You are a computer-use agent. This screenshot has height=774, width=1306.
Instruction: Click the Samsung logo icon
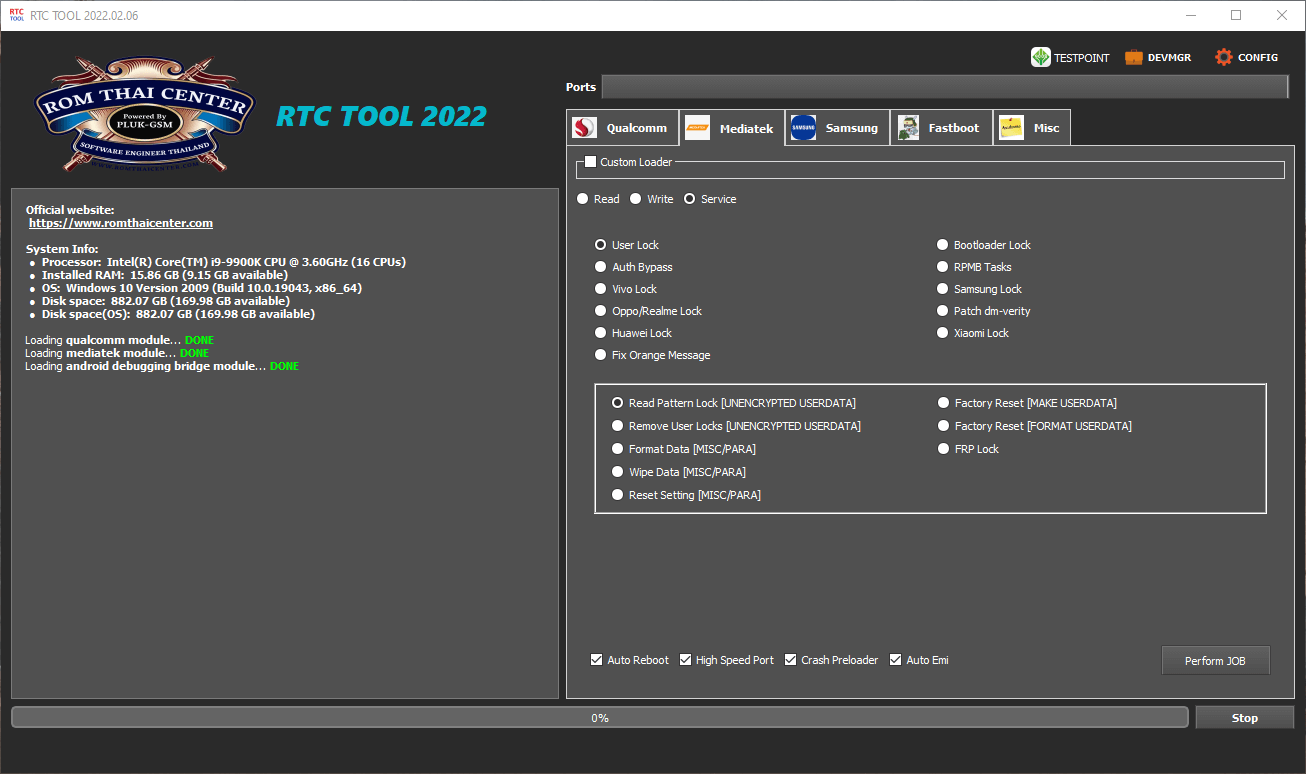point(803,127)
